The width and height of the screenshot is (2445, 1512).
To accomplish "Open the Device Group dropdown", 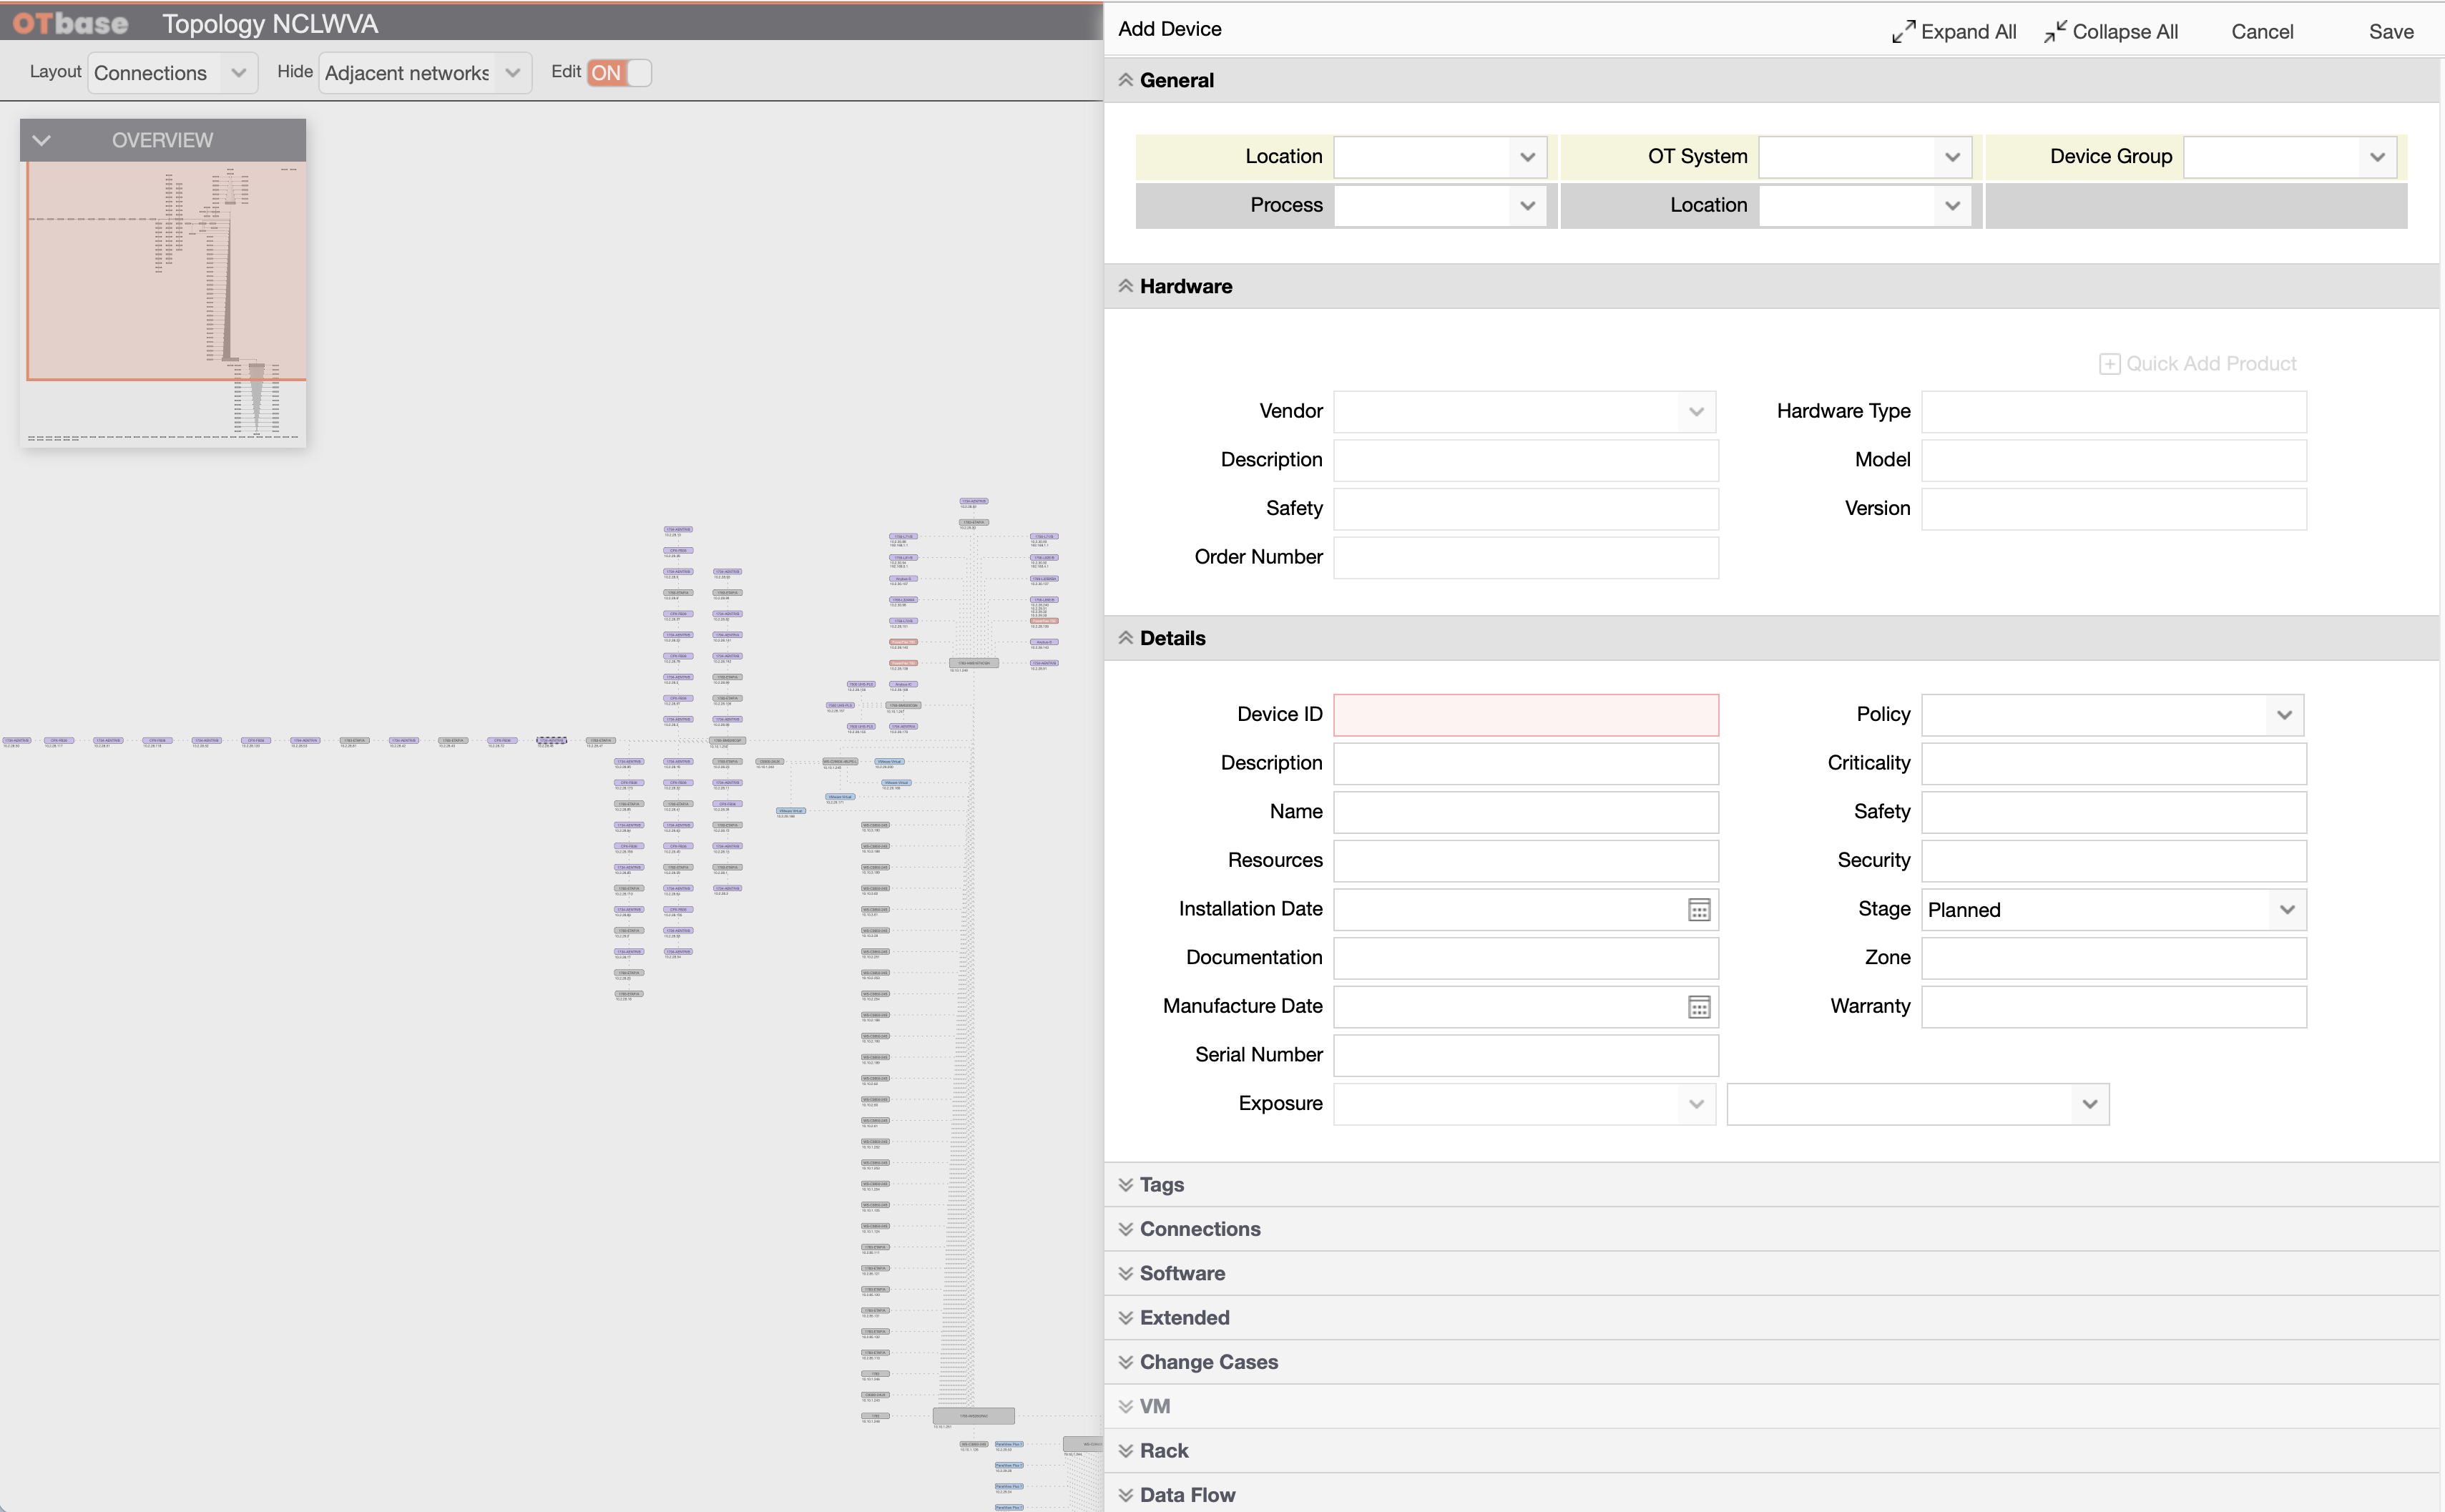I will tap(2290, 157).
